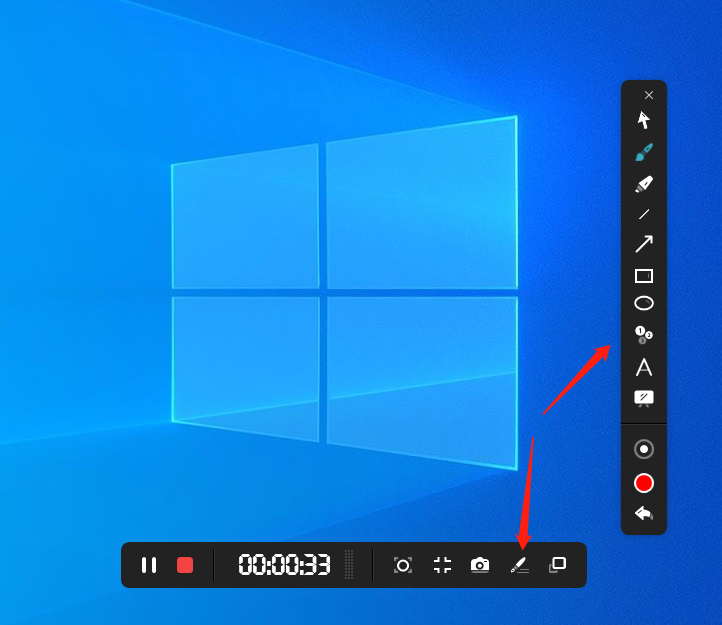Collapse the recording toolbar with shrink icon
722x625 pixels.
[x=442, y=565]
